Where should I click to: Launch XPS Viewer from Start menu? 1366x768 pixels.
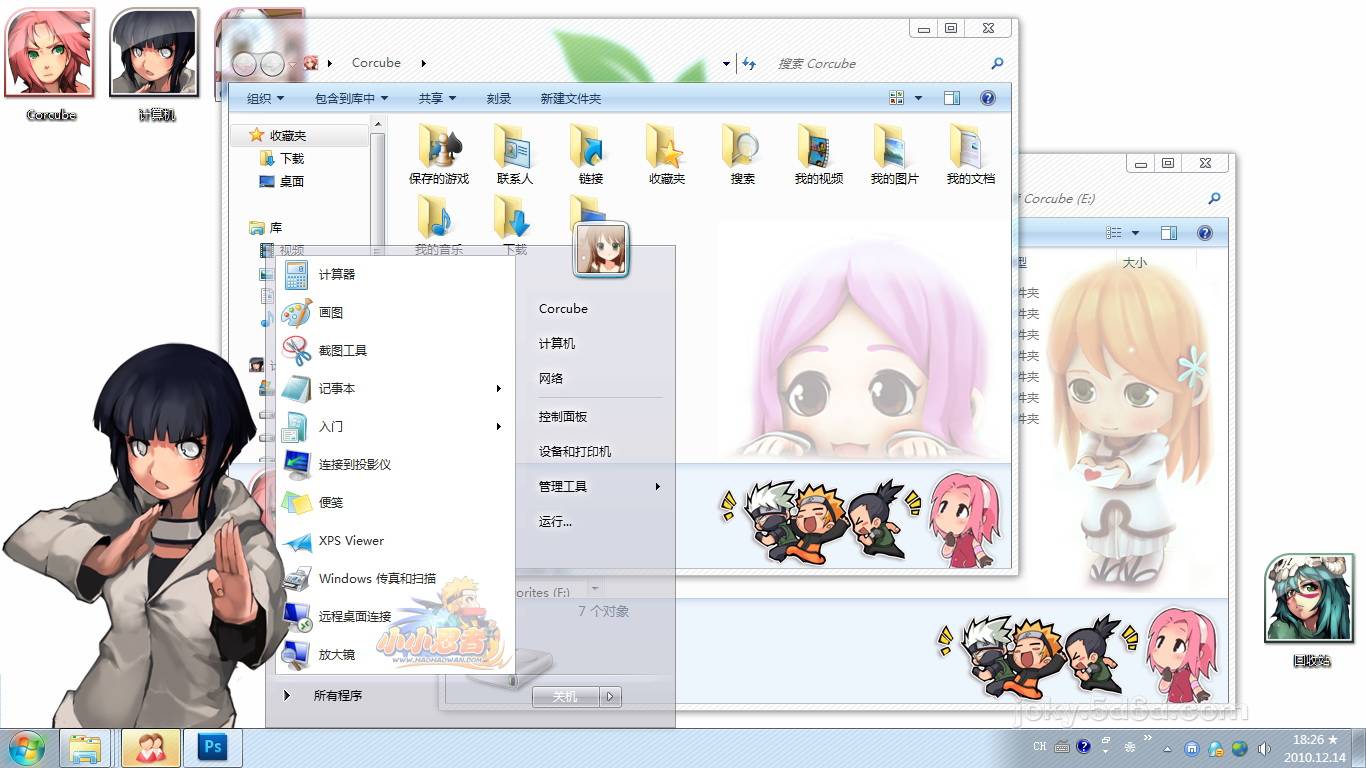(x=394, y=540)
